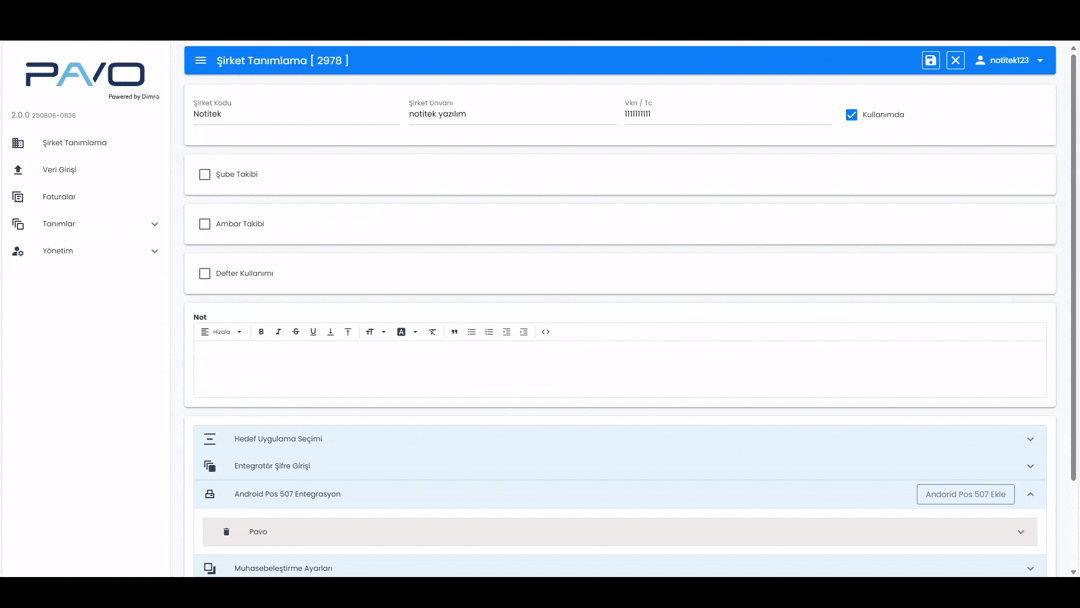Go to Faturalar in the sidebar
1080x608 pixels.
pos(59,197)
